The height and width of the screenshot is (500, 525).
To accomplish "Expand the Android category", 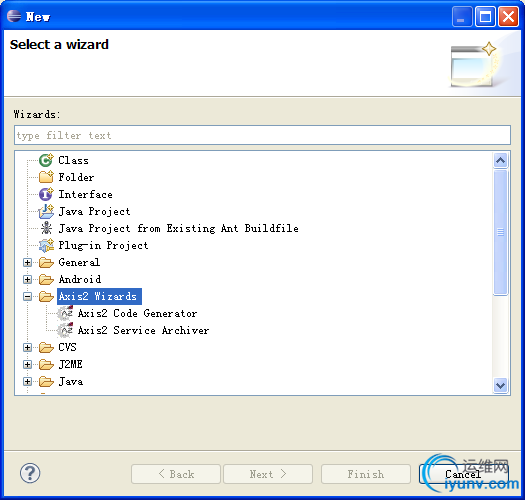I will pos(27,279).
